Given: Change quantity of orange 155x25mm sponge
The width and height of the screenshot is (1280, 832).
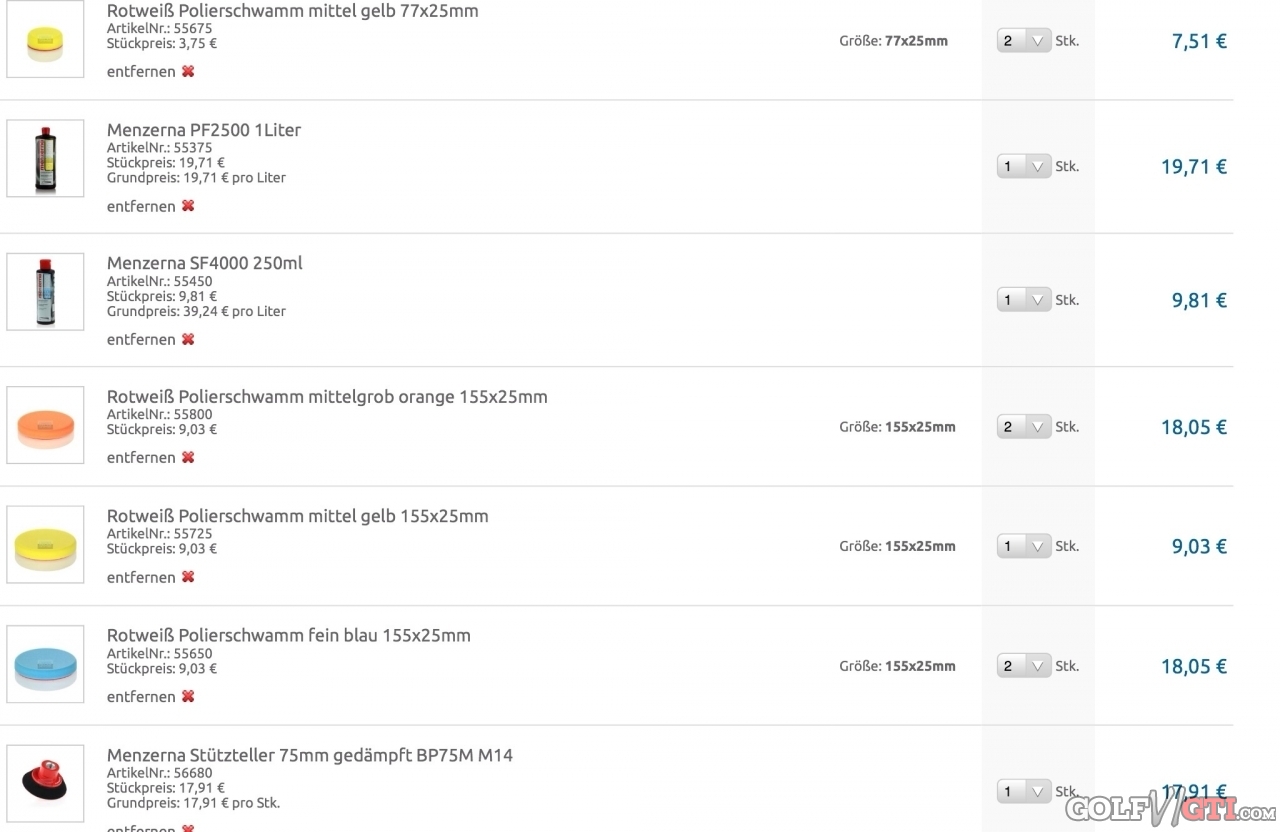Looking at the screenshot, I should point(1024,427).
